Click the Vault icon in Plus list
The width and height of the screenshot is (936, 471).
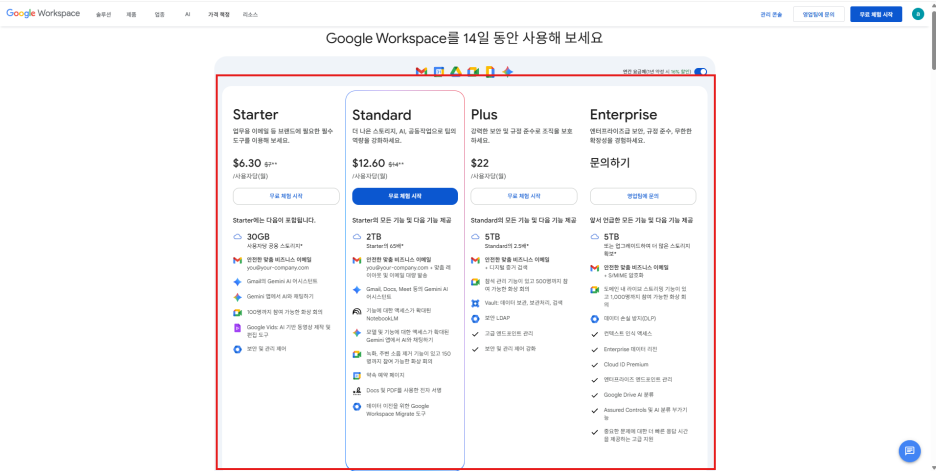475,303
